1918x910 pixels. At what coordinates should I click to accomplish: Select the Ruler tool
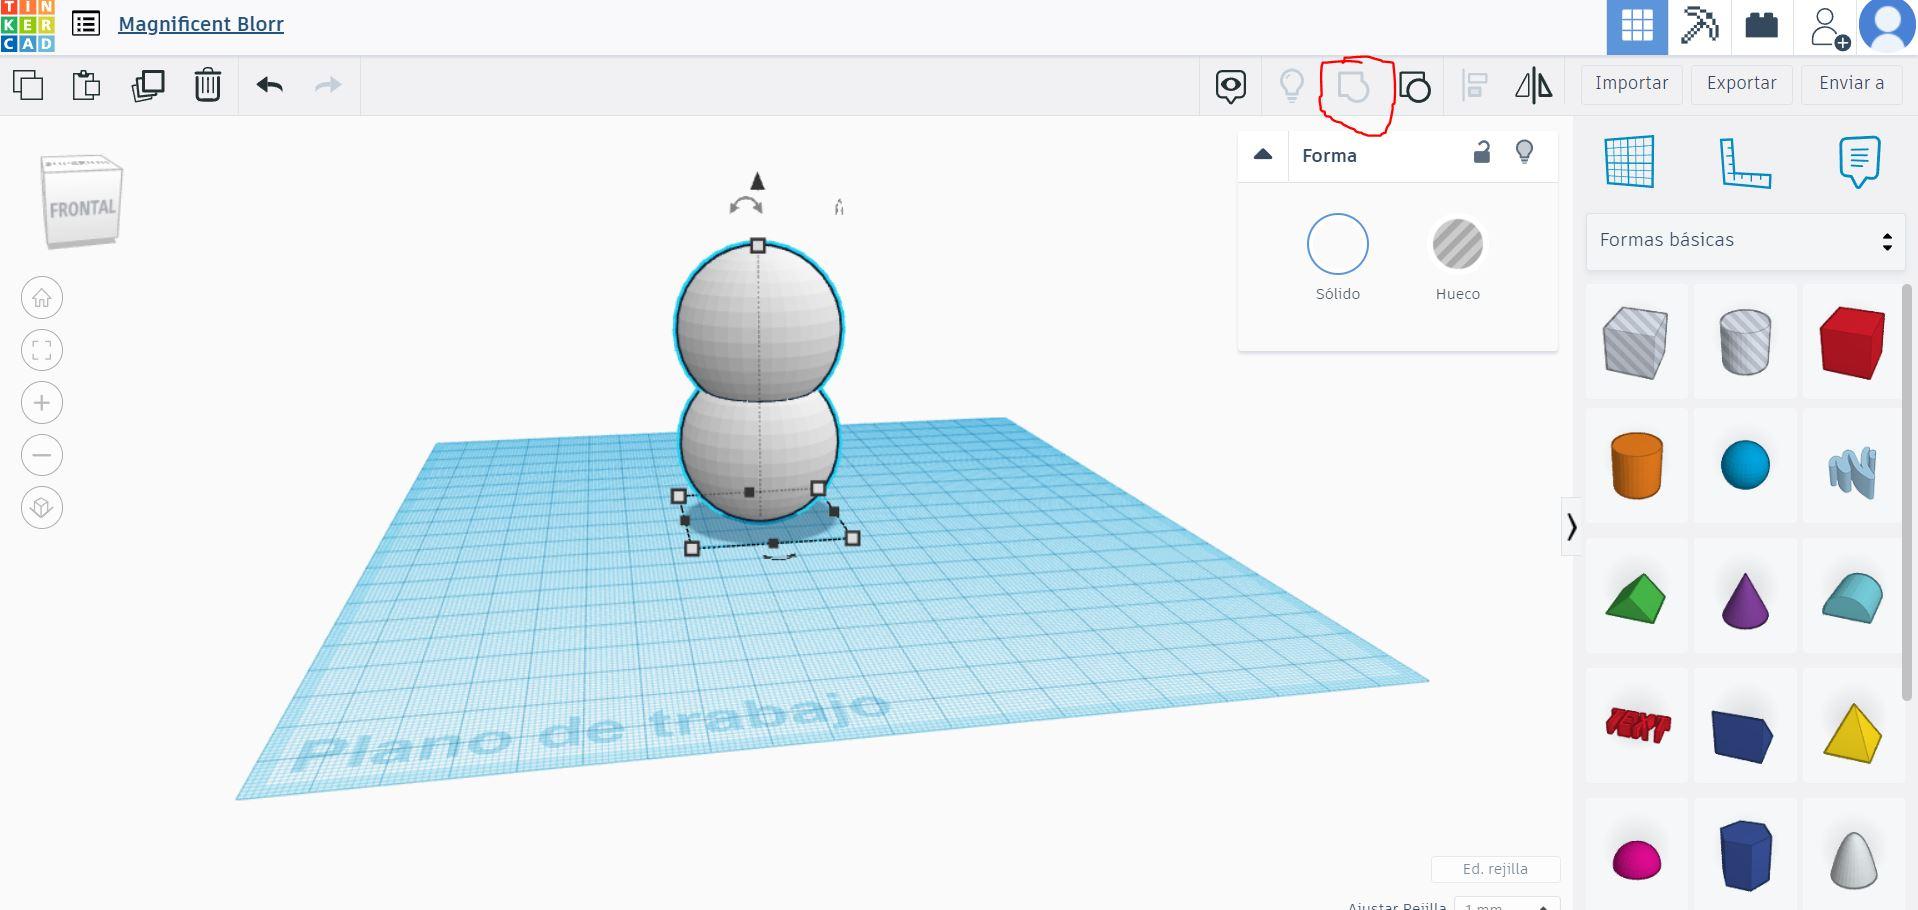1745,163
